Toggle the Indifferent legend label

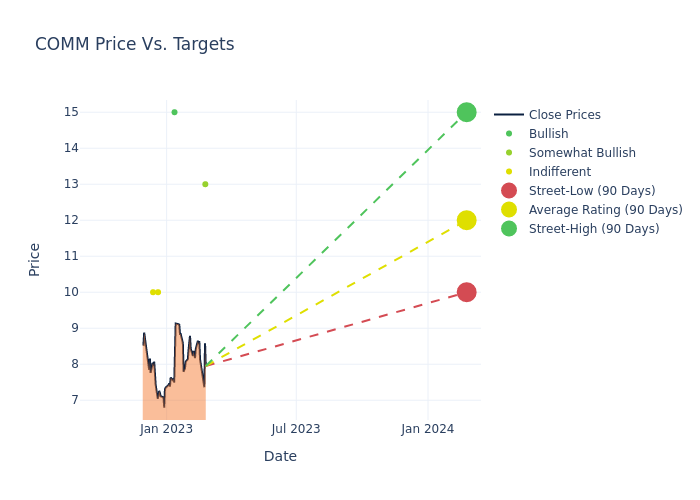click(x=559, y=172)
